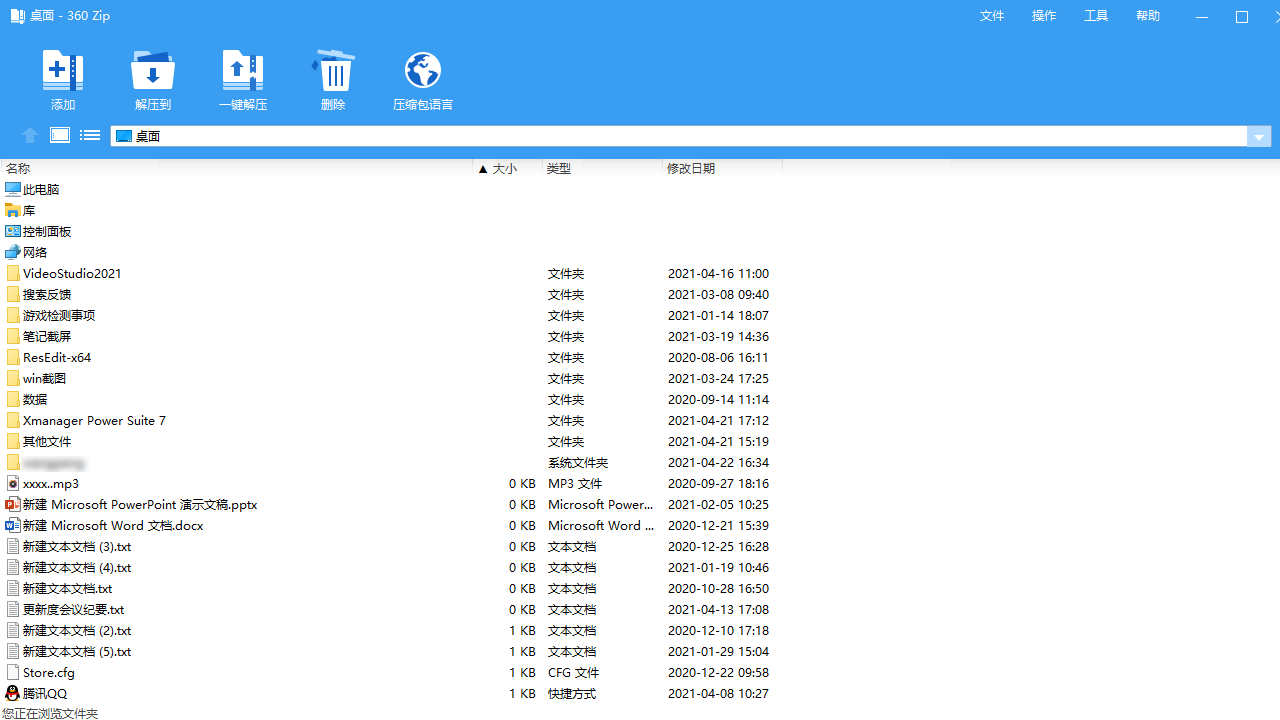Open the address bar dropdown arrow
The height and width of the screenshot is (720, 1280).
(1258, 136)
